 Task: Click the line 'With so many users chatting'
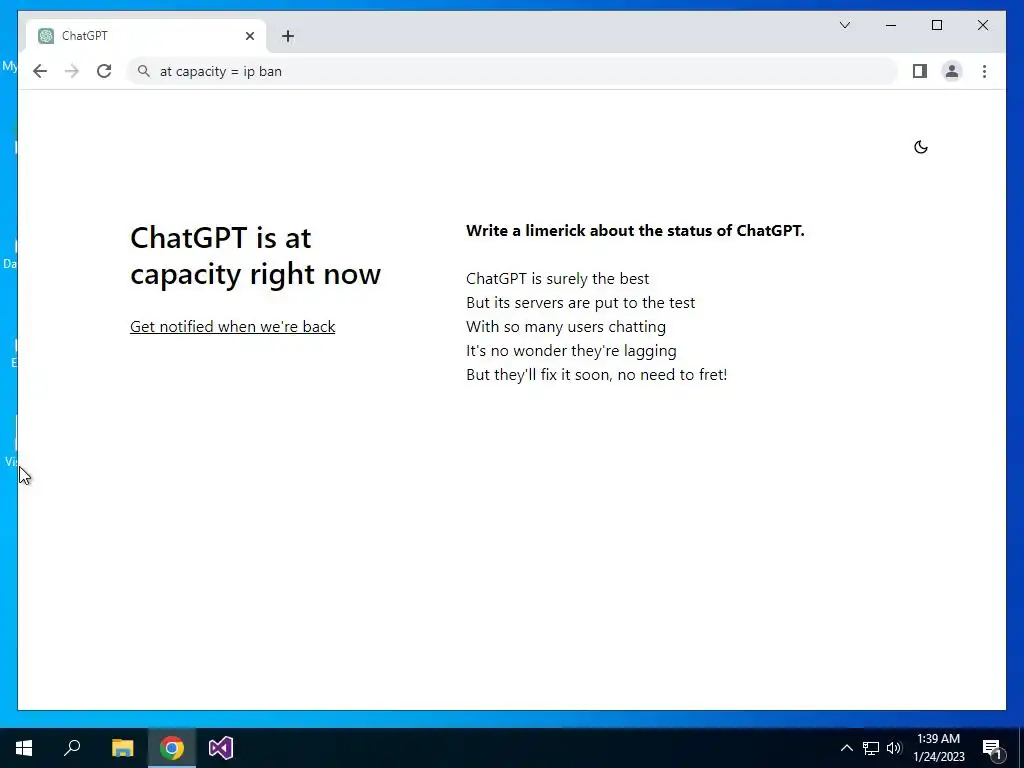click(566, 327)
